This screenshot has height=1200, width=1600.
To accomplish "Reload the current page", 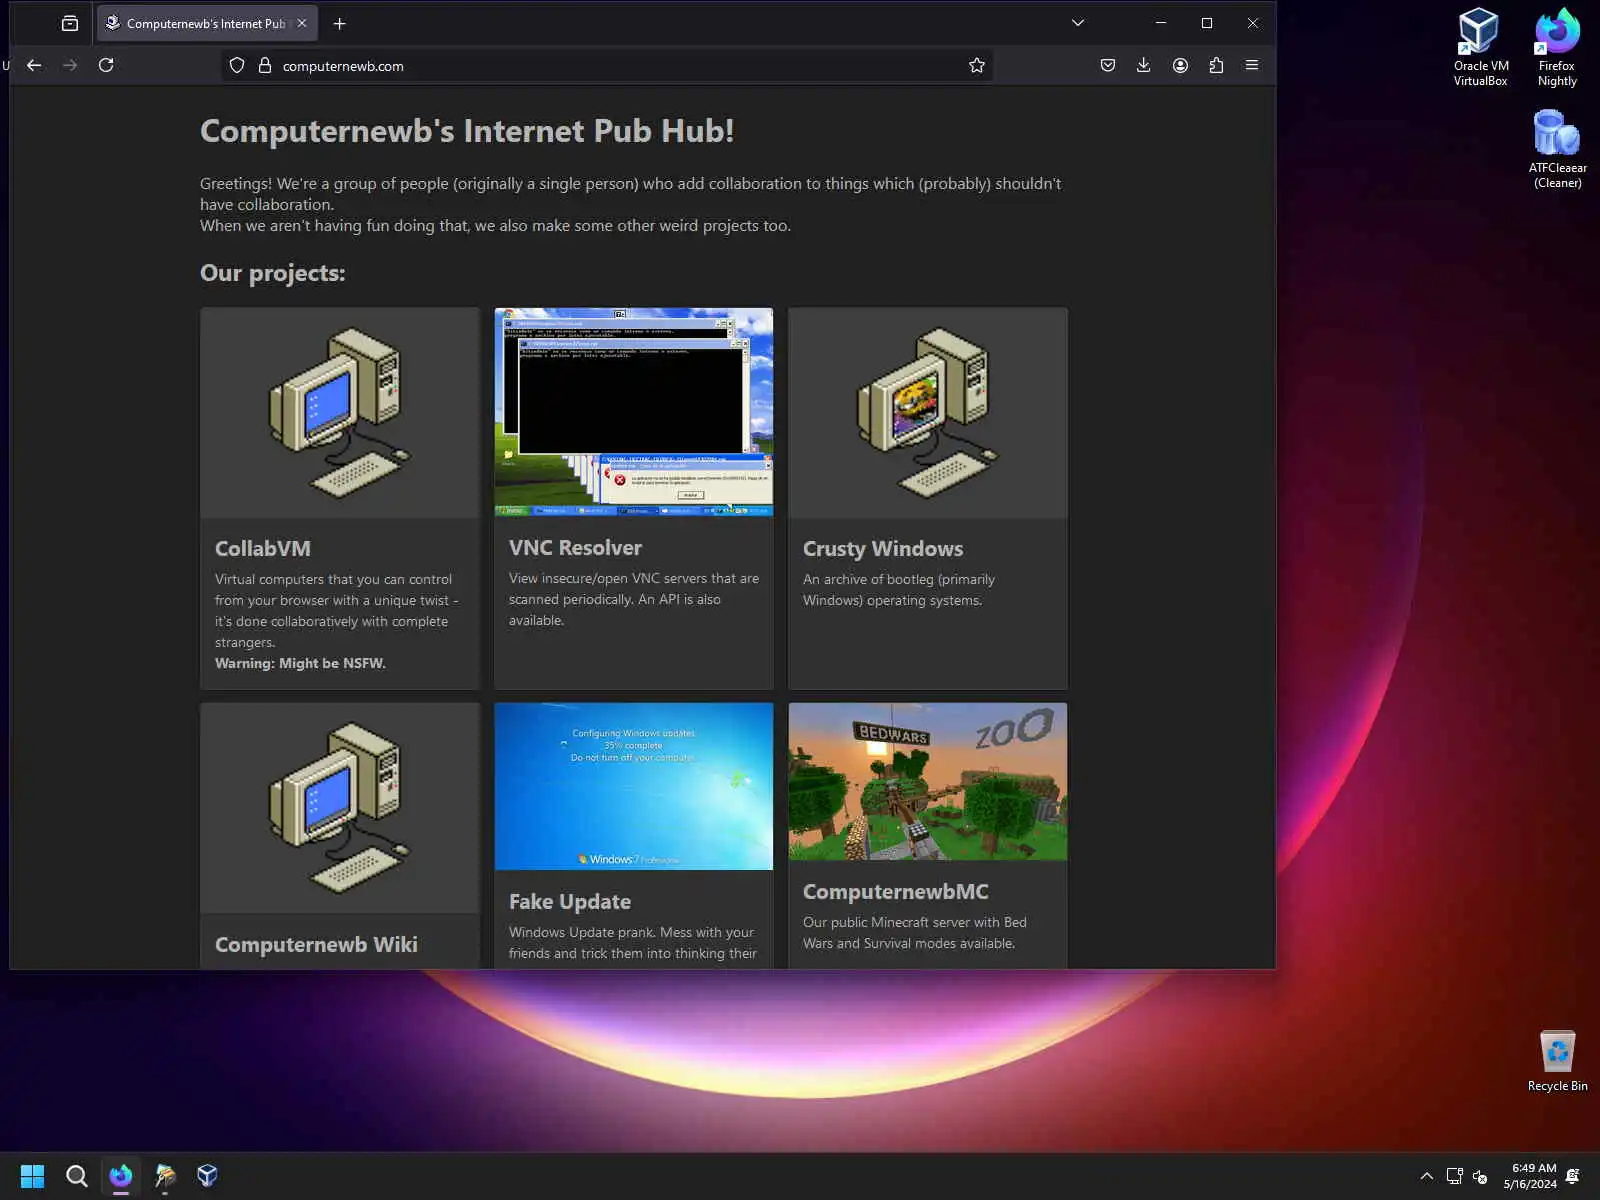I will click(106, 65).
